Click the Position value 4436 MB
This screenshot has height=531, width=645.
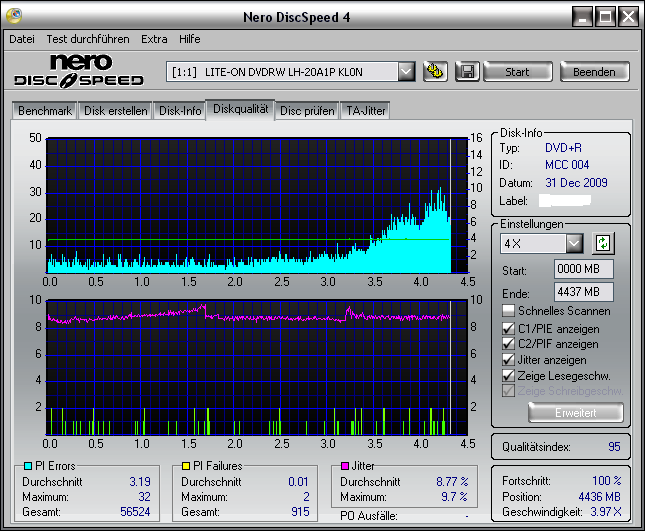pos(599,497)
